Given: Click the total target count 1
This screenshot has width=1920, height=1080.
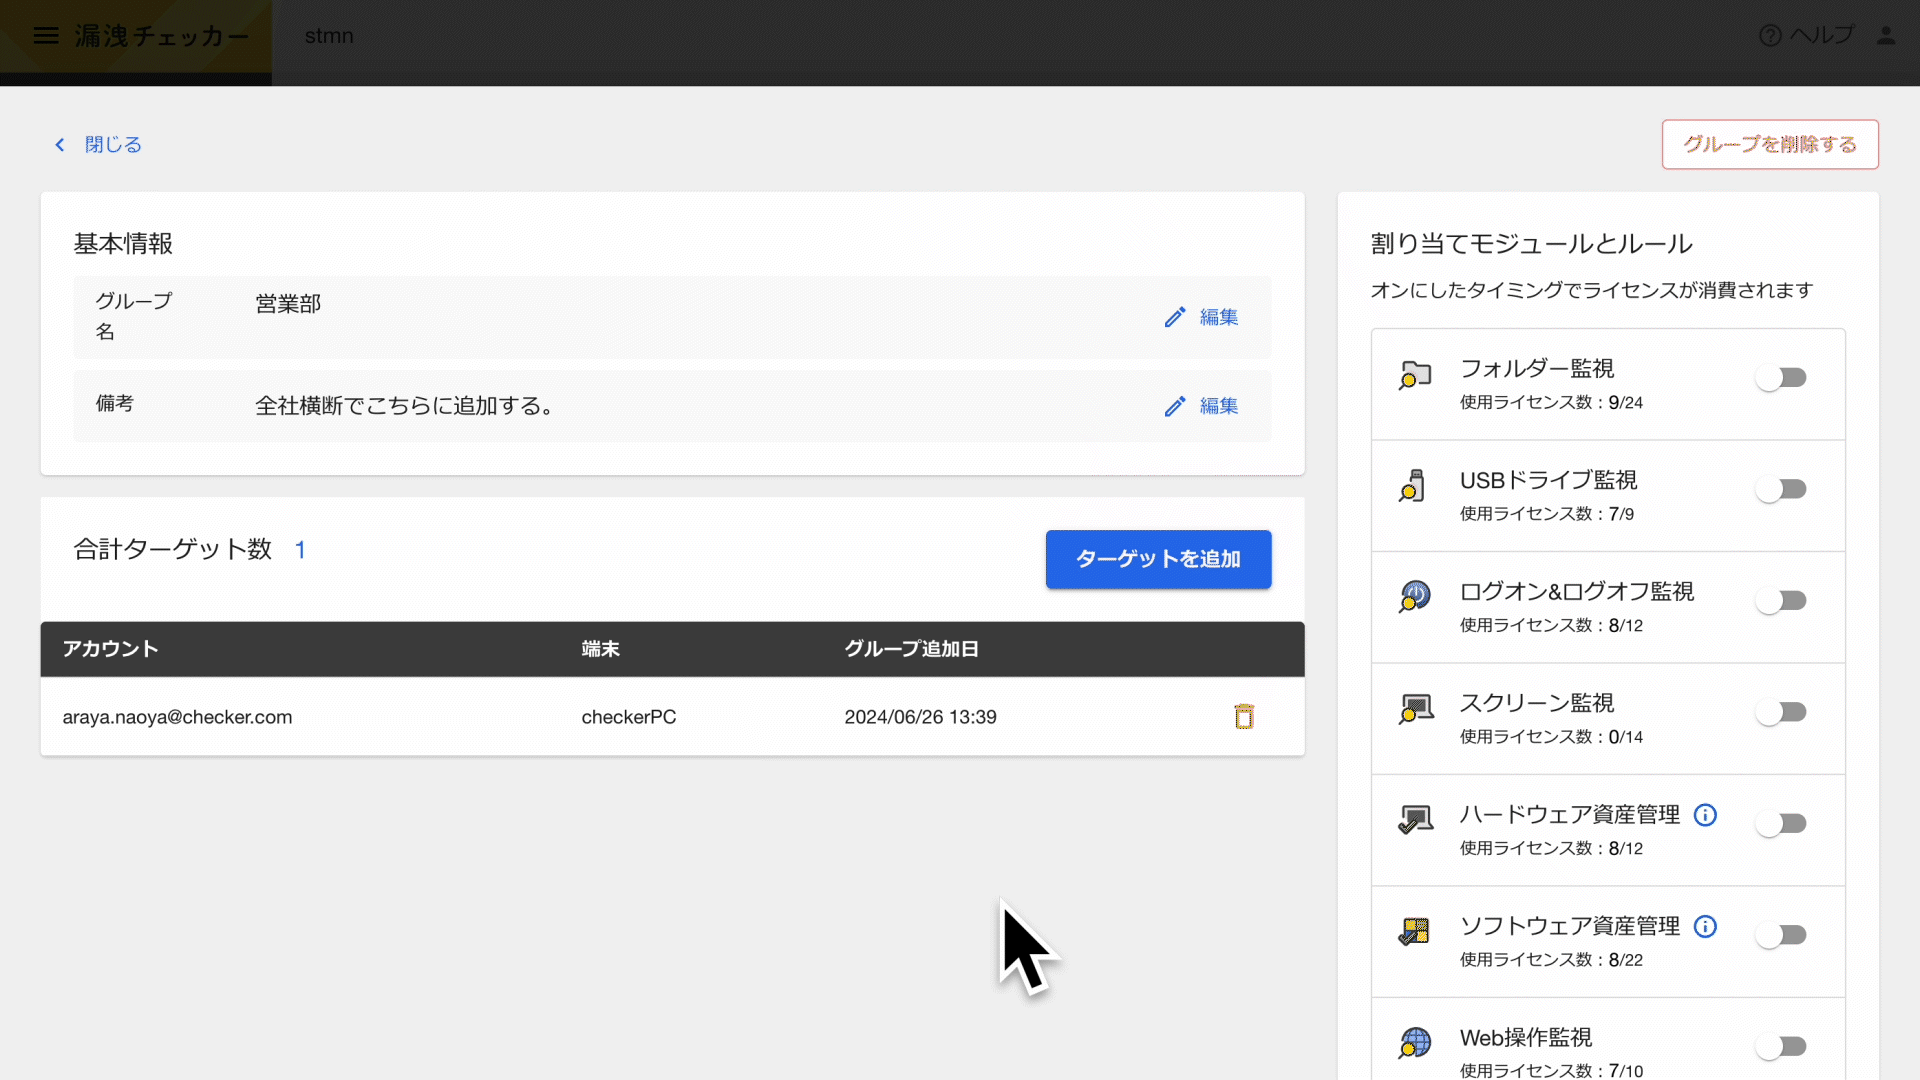Looking at the screenshot, I should click(x=300, y=550).
